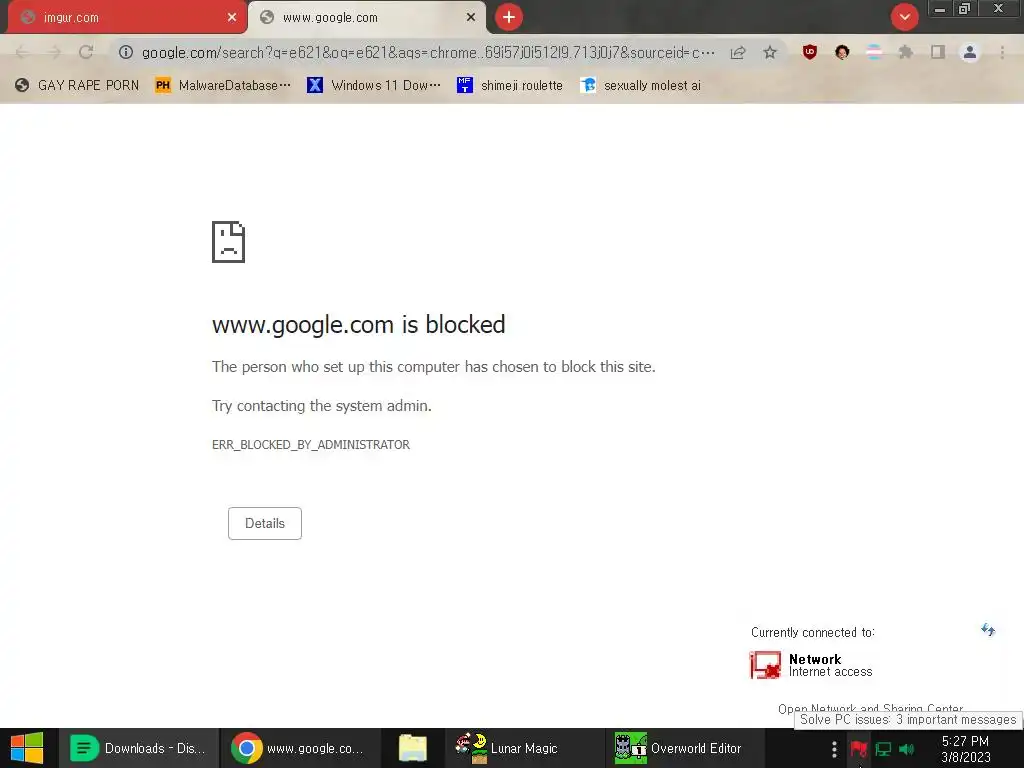Open the Extensions puzzle menu
1024x768 pixels.
pyautogui.click(x=906, y=52)
